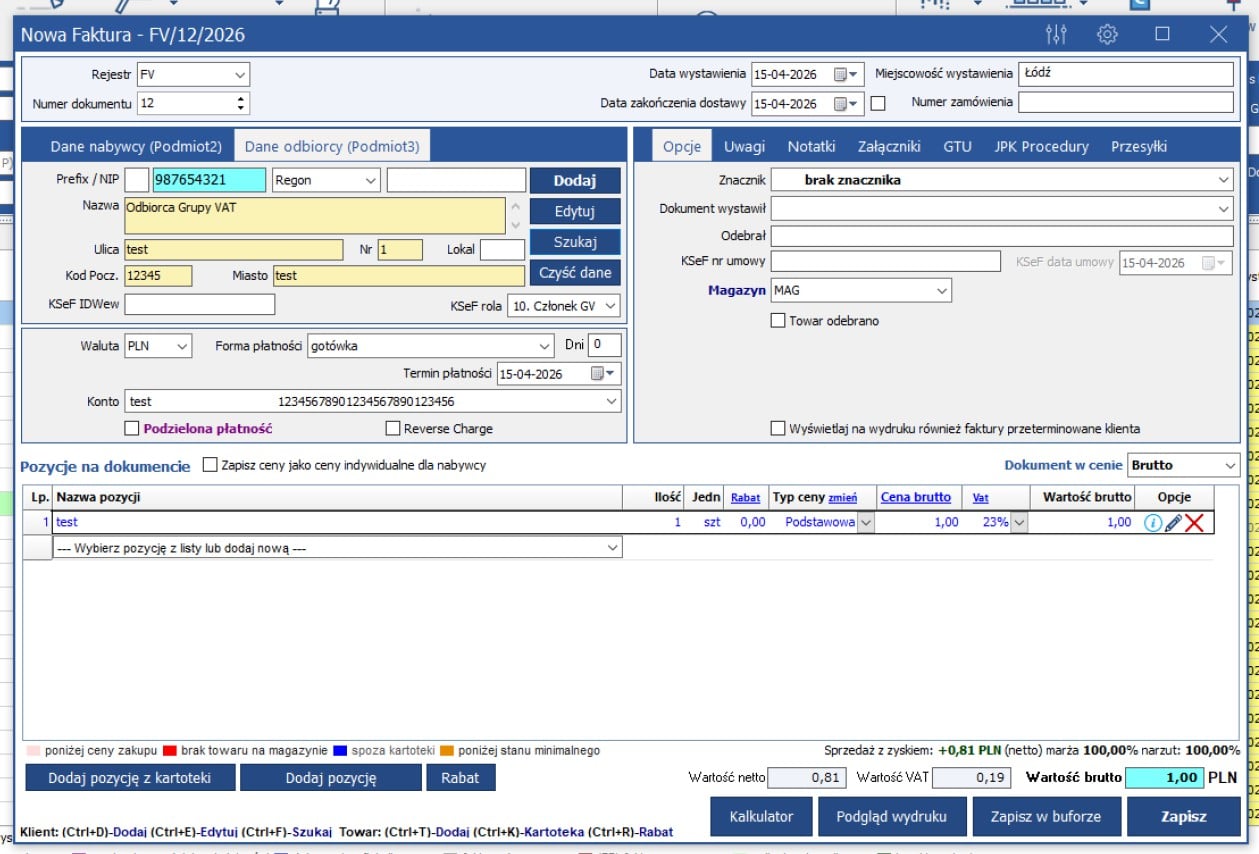The height and width of the screenshot is (854, 1259).
Task: Open the Magazyn dropdown list
Action: [941, 290]
